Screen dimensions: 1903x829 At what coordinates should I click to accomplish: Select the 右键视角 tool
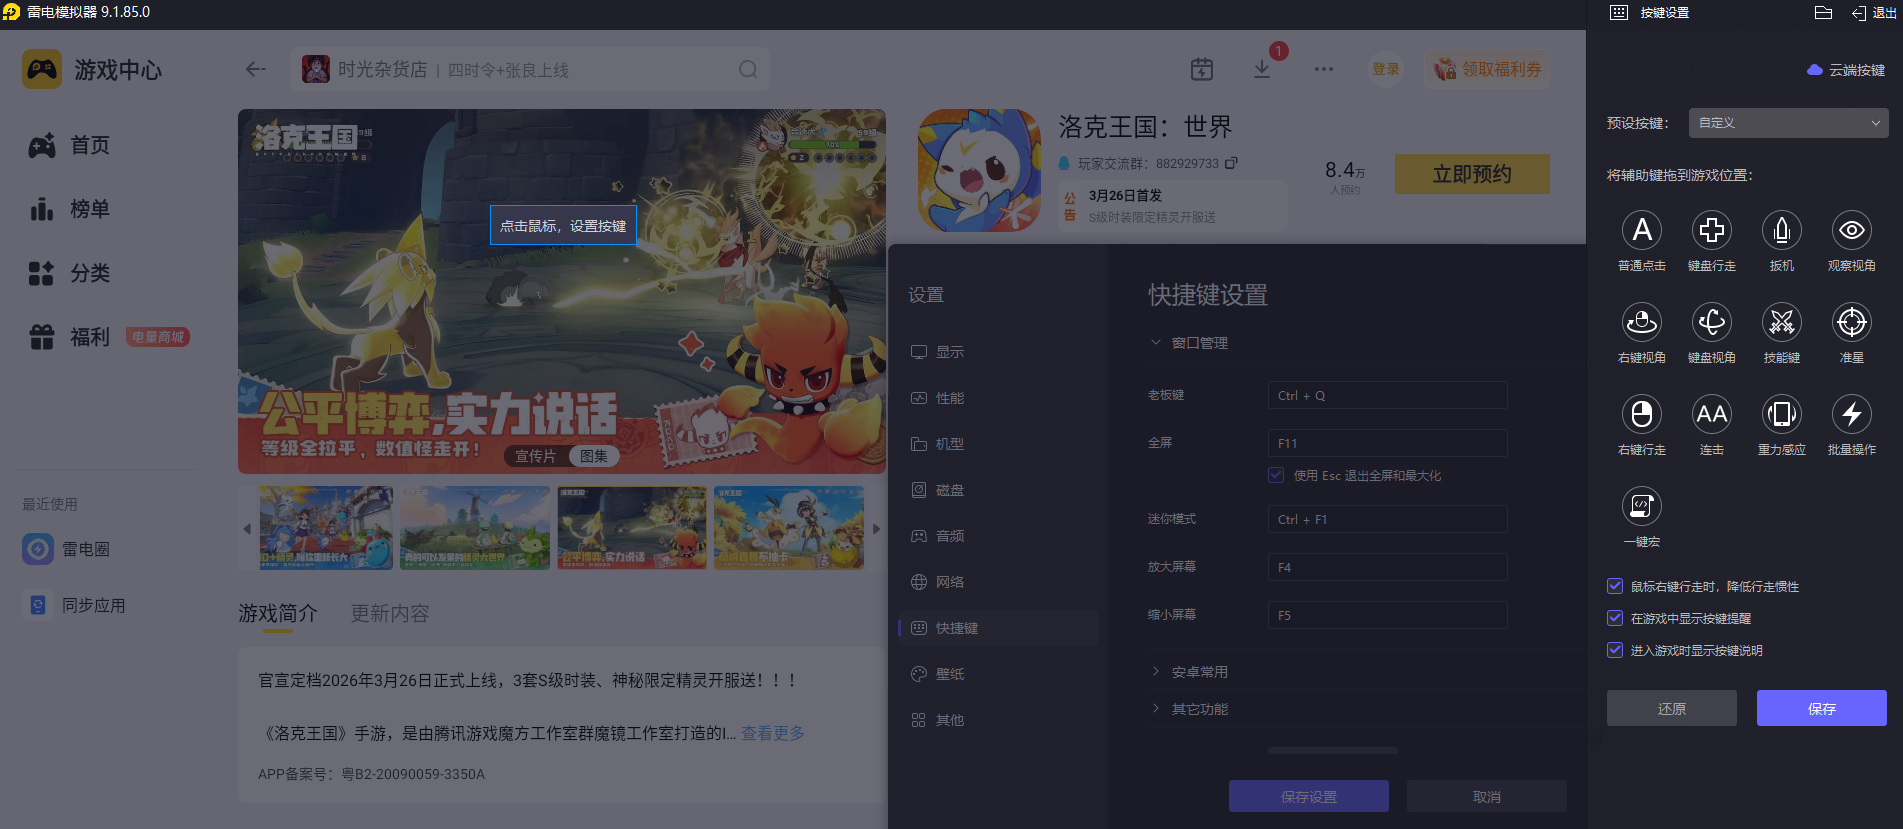(x=1641, y=322)
